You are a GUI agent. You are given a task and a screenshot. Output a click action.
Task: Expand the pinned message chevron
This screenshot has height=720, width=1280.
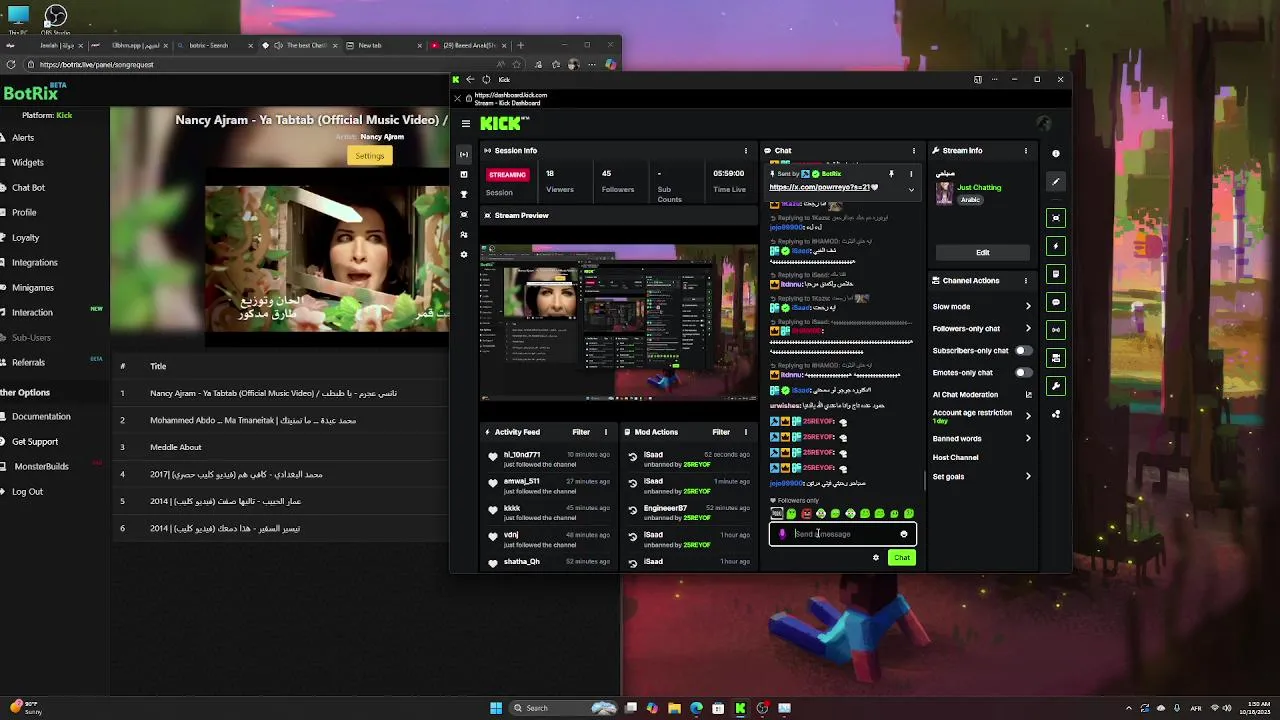[x=910, y=189]
